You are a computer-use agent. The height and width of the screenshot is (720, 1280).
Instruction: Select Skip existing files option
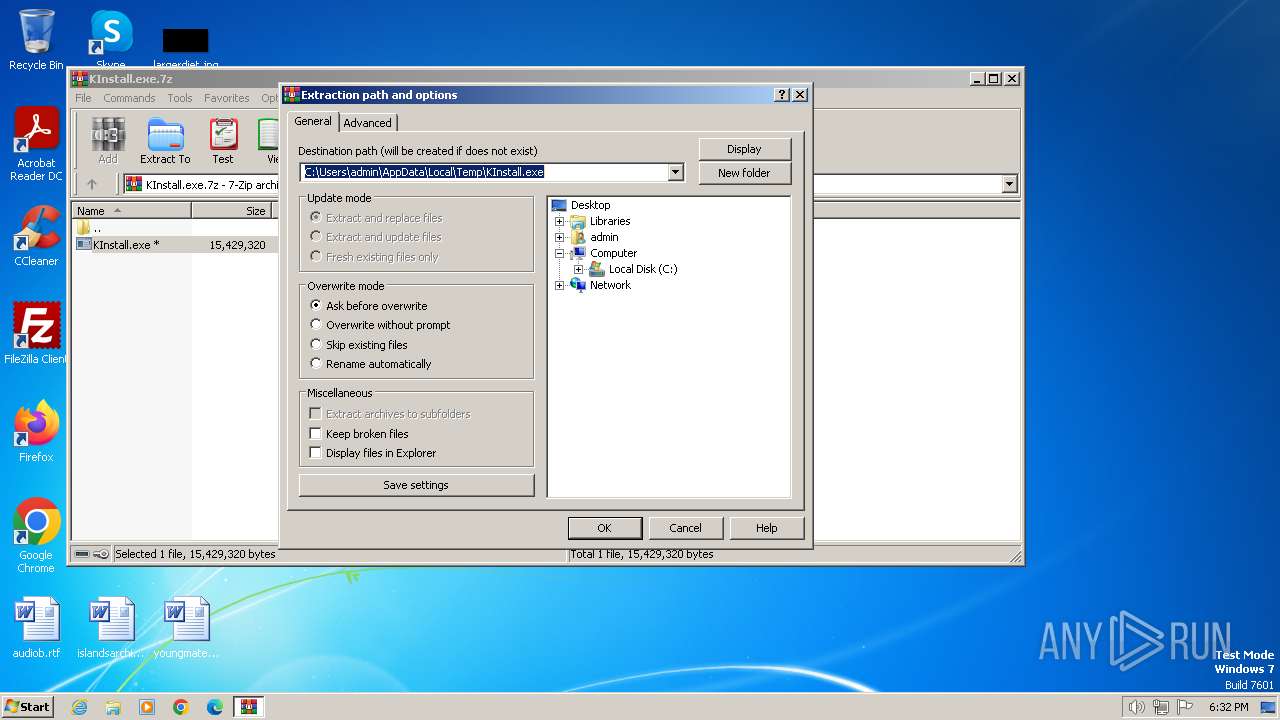tap(359, 345)
